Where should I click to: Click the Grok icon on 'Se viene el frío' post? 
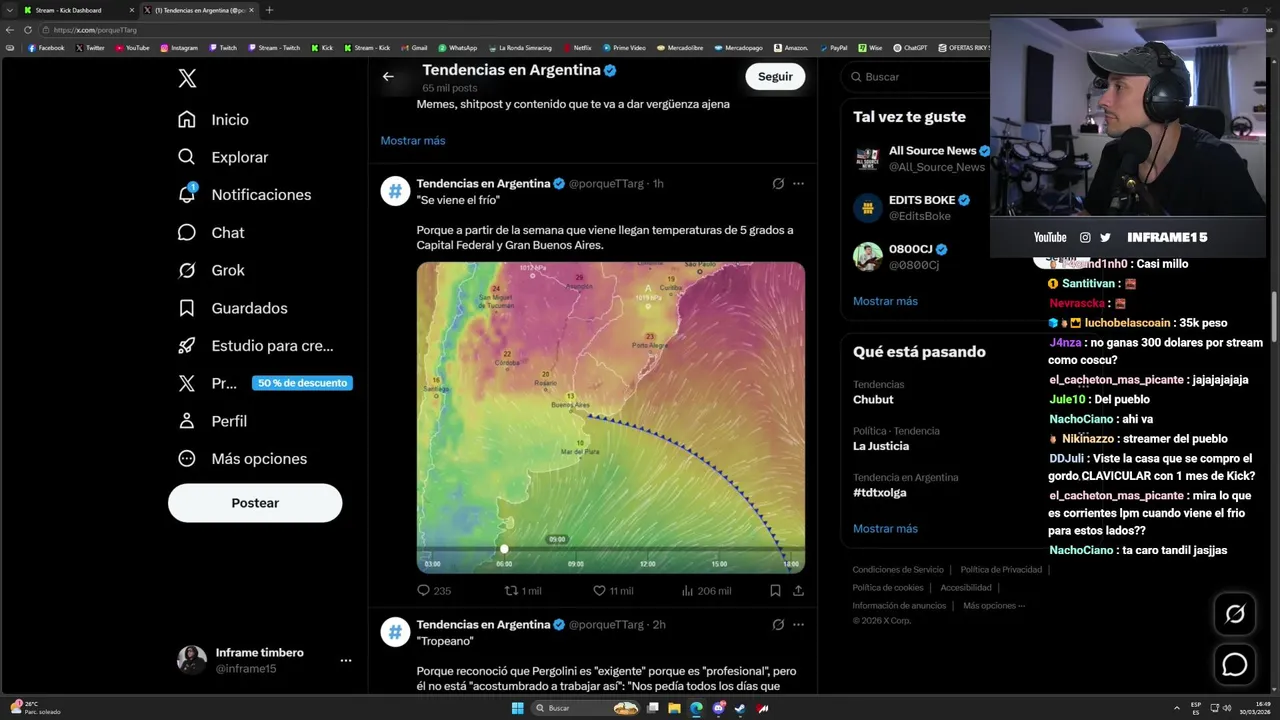tap(778, 184)
